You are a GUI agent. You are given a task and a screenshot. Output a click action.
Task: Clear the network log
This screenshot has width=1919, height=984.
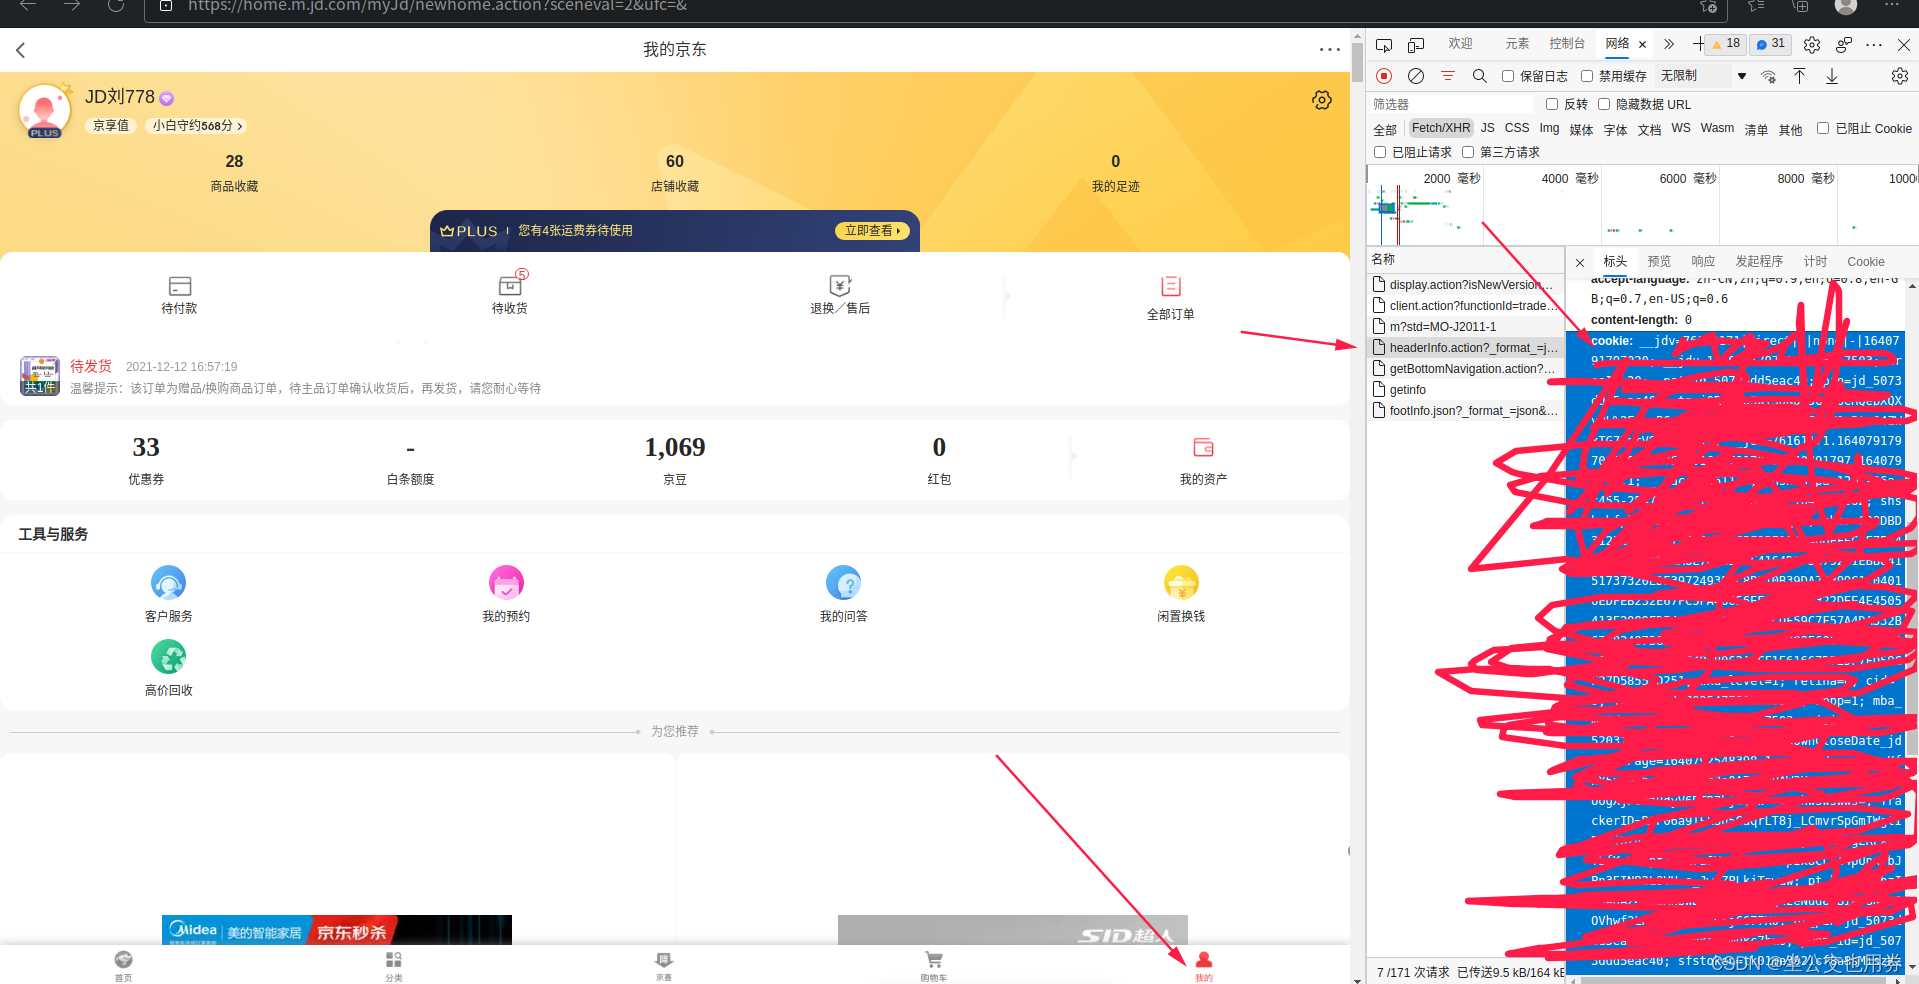point(1416,76)
